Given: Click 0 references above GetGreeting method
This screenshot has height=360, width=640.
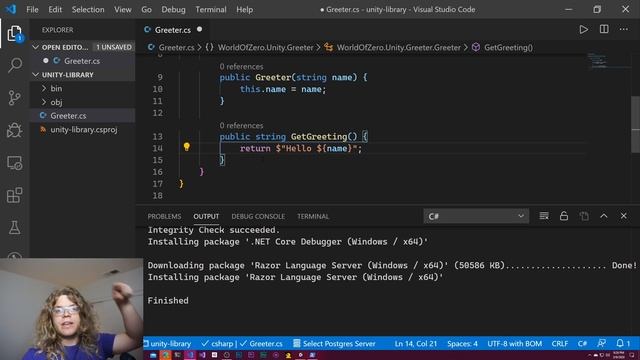Looking at the screenshot, I should (241, 126).
